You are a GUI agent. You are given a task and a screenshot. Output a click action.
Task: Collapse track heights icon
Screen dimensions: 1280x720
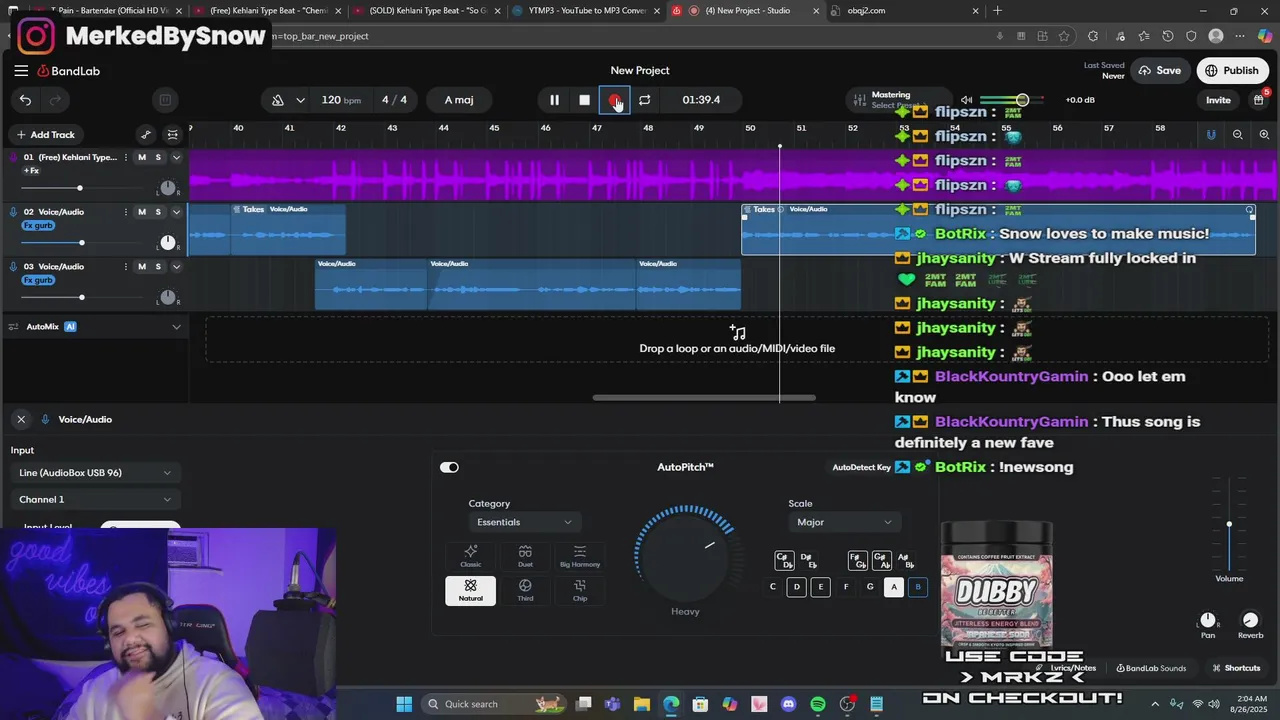[173, 134]
